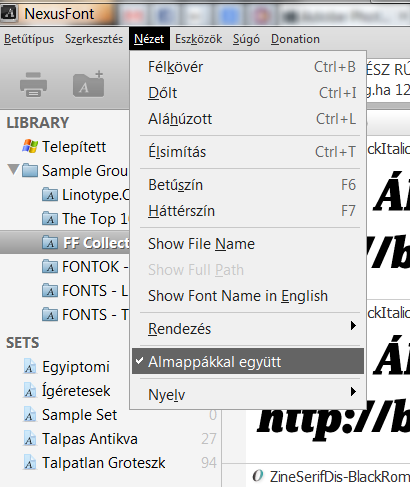Select Telepített installed fonts
This screenshot has height=487, width=410.
point(74,147)
